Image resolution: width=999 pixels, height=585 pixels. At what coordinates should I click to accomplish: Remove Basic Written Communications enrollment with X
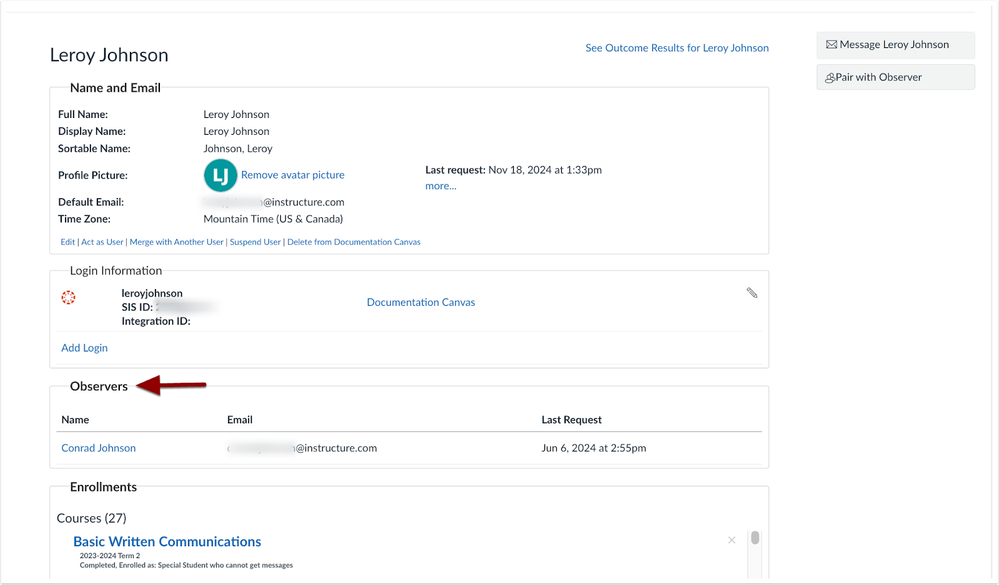pyautogui.click(x=731, y=540)
